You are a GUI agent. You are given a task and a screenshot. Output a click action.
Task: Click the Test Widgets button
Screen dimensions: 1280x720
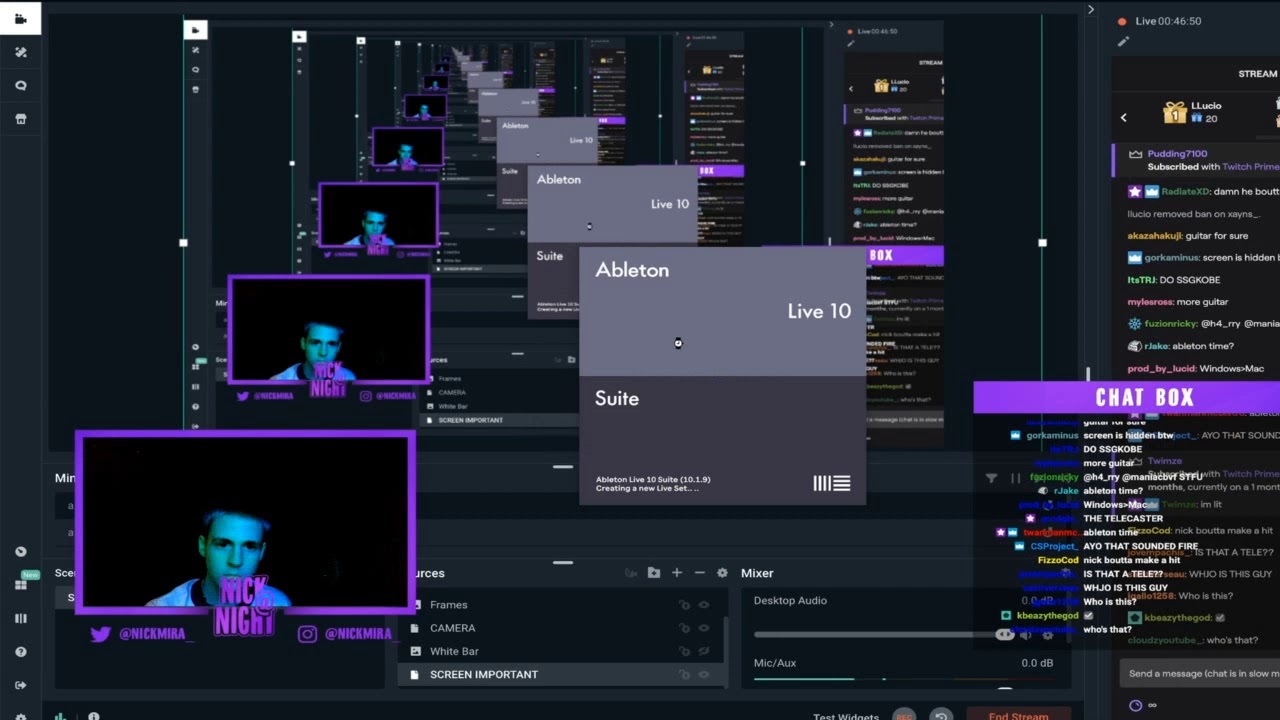pos(846,716)
